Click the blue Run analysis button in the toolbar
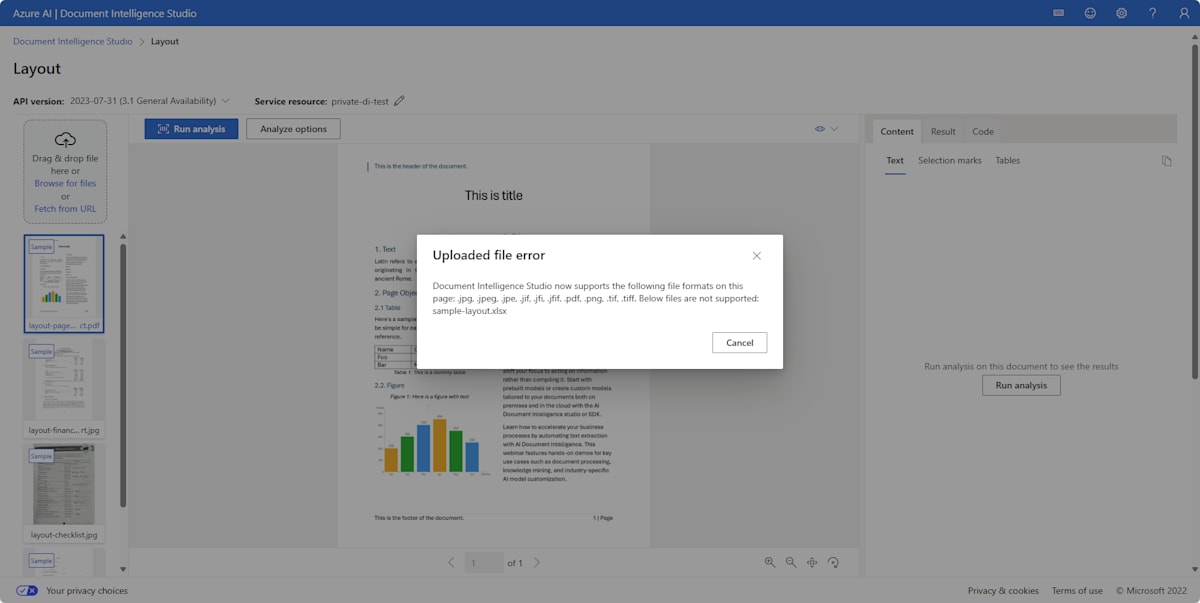This screenshot has height=603, width=1200. [x=191, y=129]
